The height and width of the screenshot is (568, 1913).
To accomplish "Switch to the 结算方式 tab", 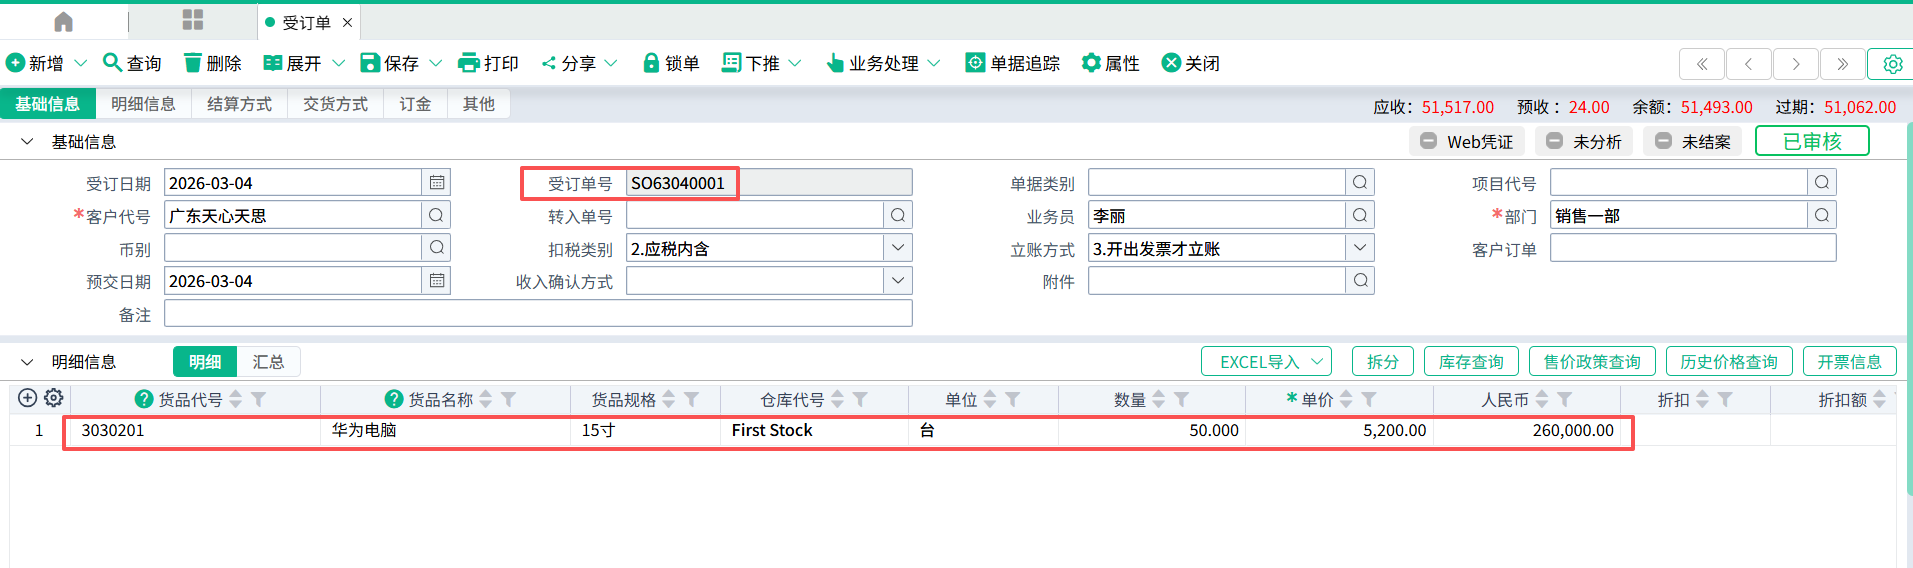I will [239, 104].
